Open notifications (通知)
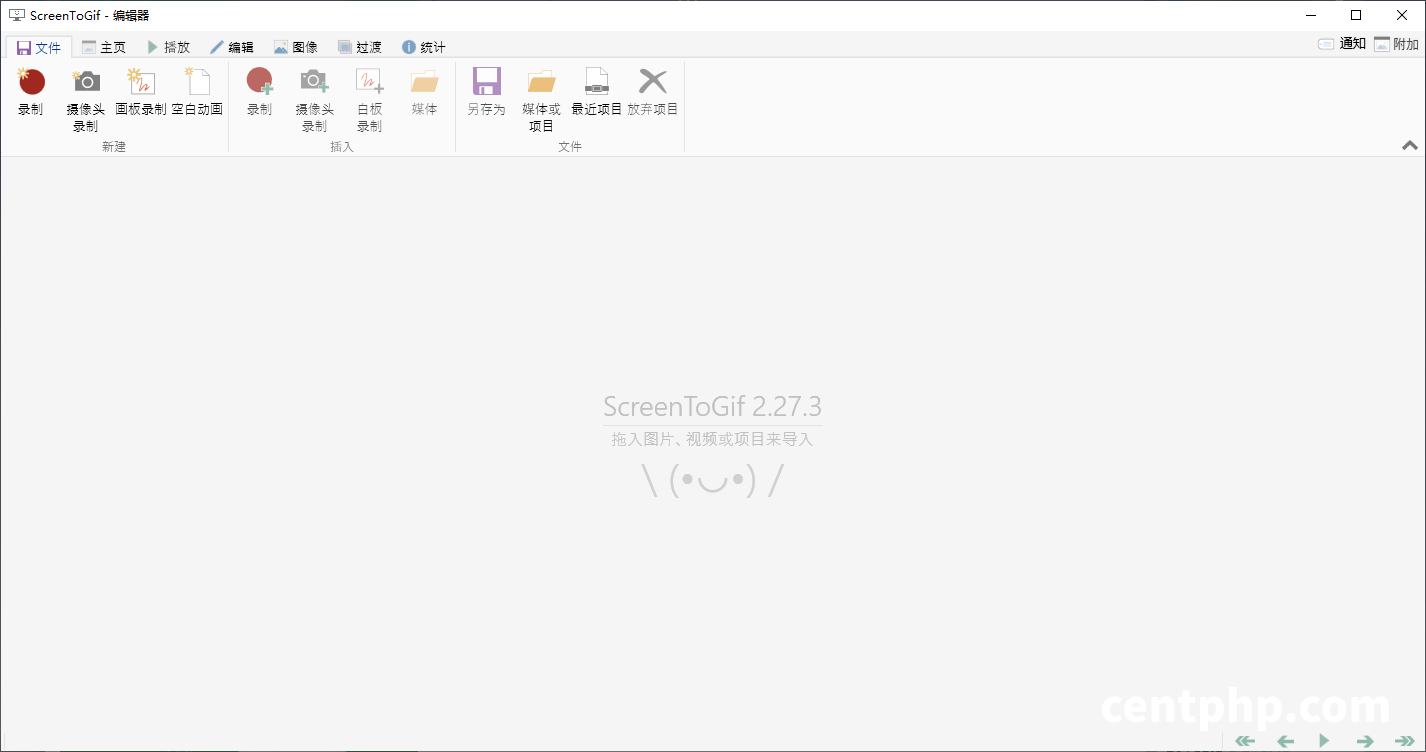This screenshot has width=1426, height=752. tap(1342, 44)
